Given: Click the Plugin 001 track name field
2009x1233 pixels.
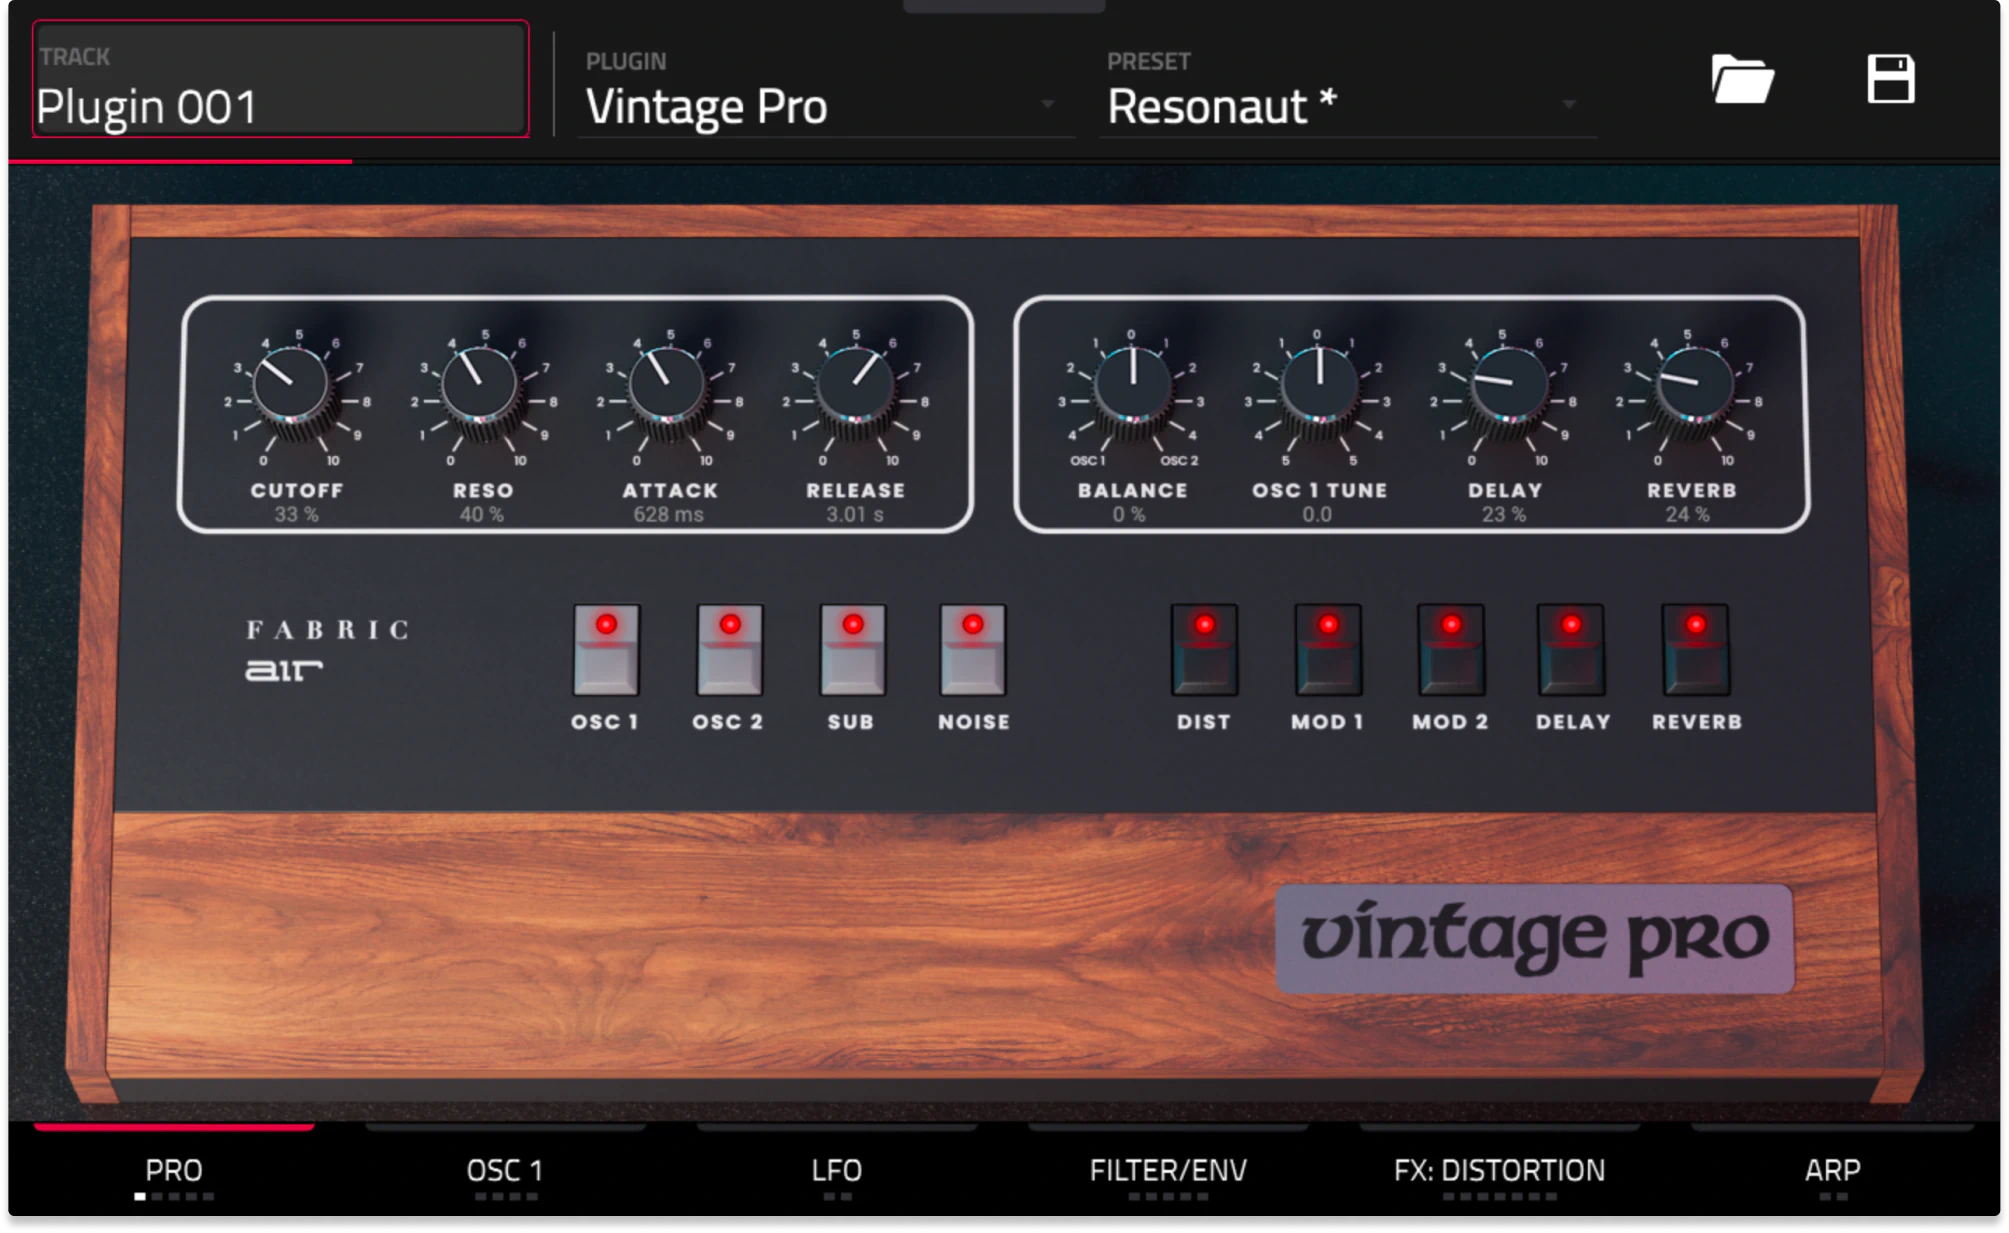Looking at the screenshot, I should point(280,82).
